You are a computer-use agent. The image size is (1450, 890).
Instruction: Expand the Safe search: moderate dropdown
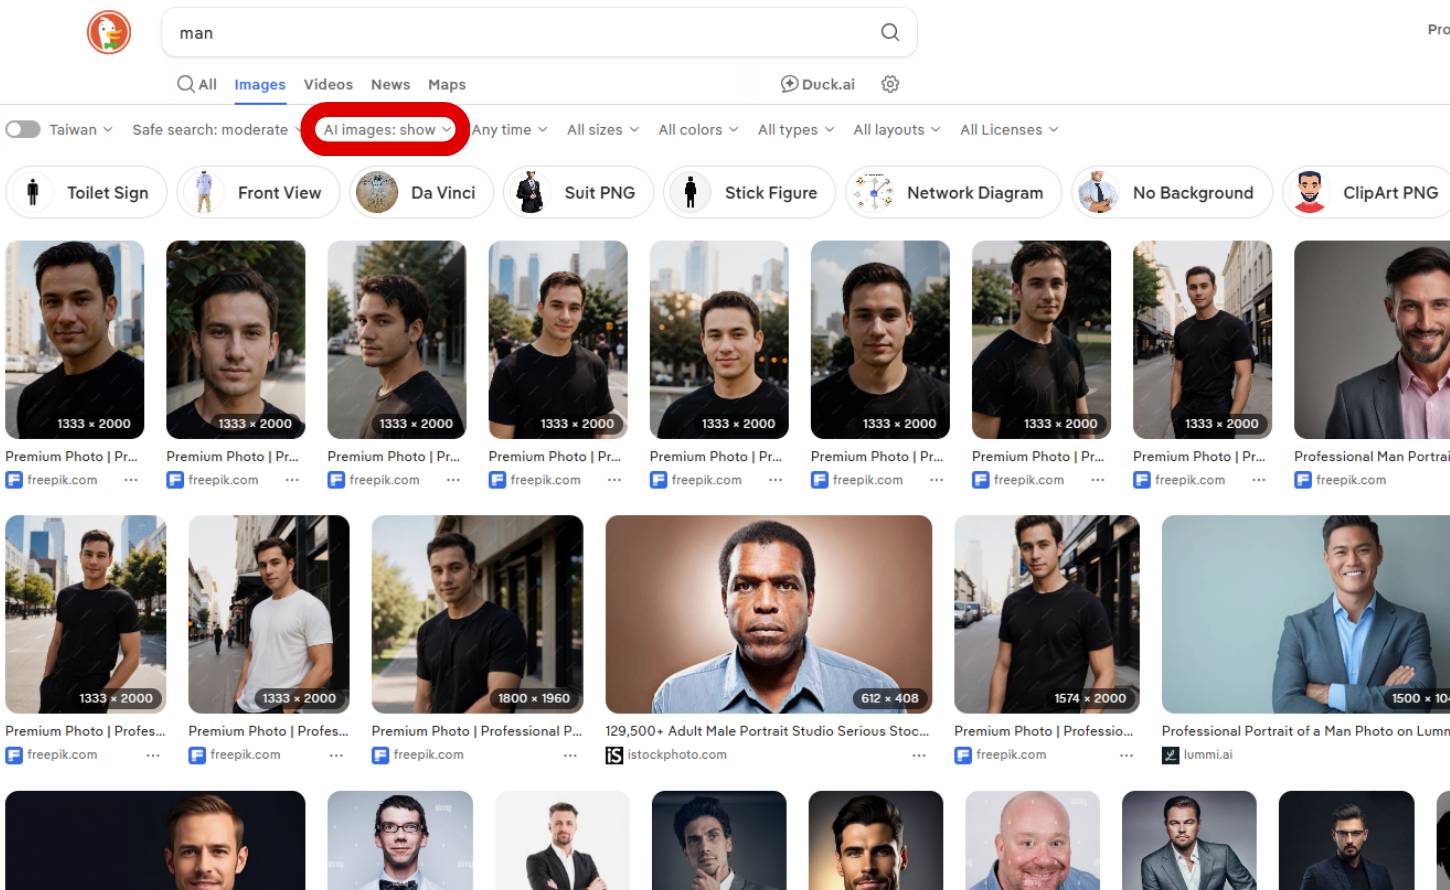pyautogui.click(x=216, y=129)
